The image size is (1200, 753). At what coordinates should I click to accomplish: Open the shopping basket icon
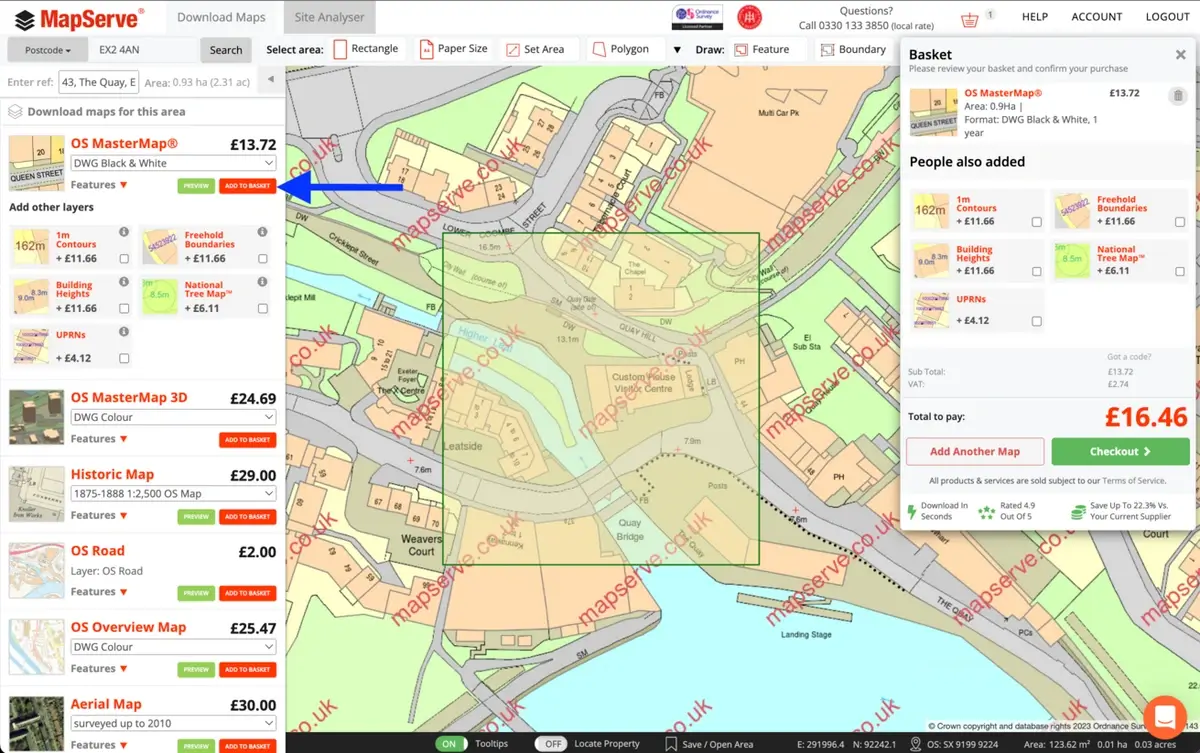tap(968, 20)
